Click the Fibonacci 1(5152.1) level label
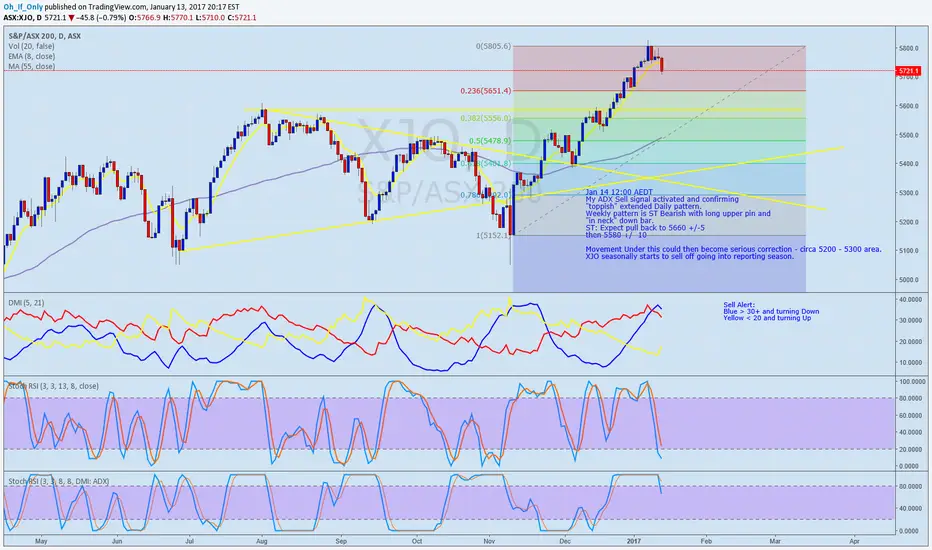932x550 pixels. (493, 235)
